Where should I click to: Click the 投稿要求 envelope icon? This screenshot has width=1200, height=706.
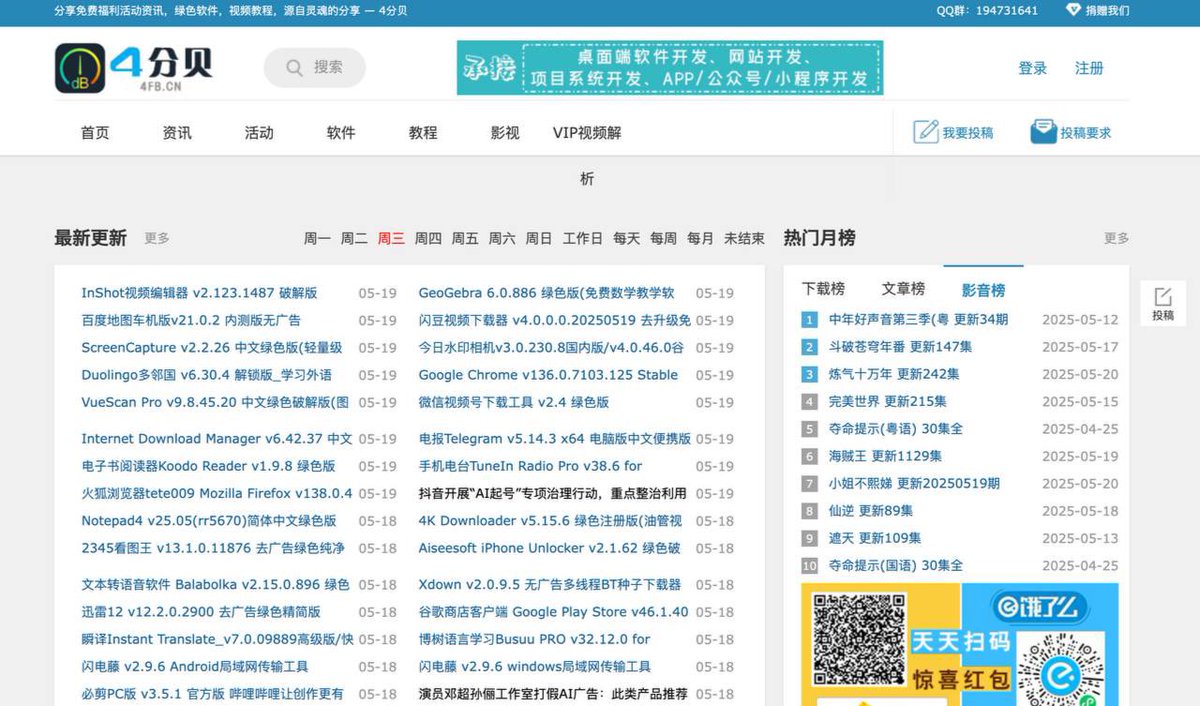1043,132
